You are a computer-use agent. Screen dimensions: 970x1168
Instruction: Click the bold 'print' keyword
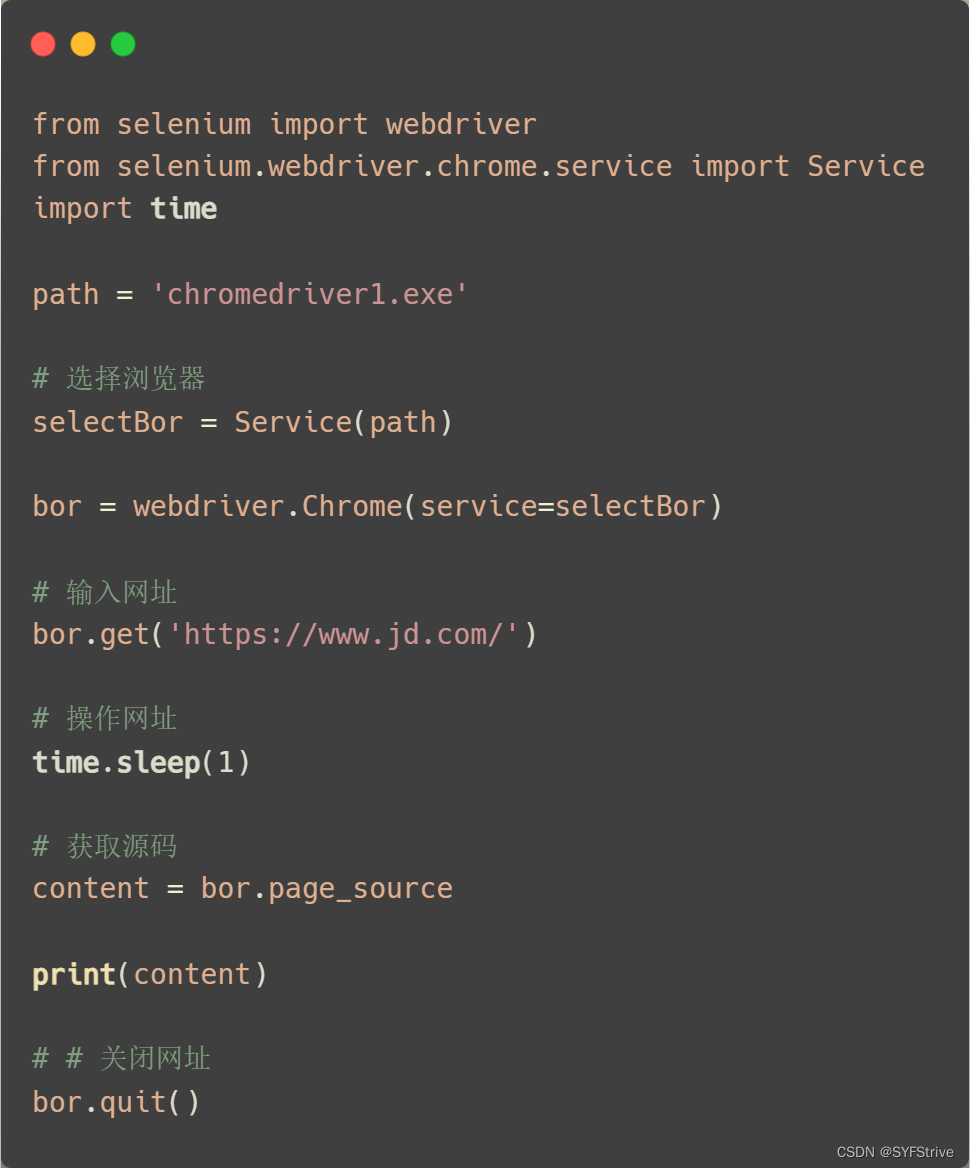74,974
